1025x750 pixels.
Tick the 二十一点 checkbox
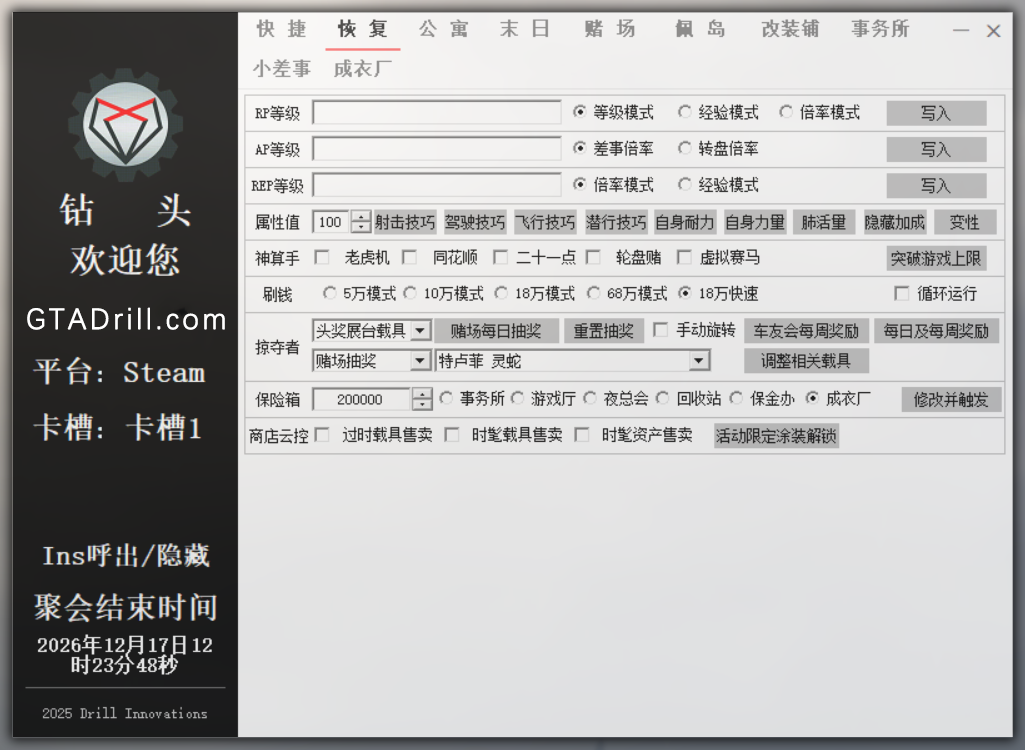501,258
